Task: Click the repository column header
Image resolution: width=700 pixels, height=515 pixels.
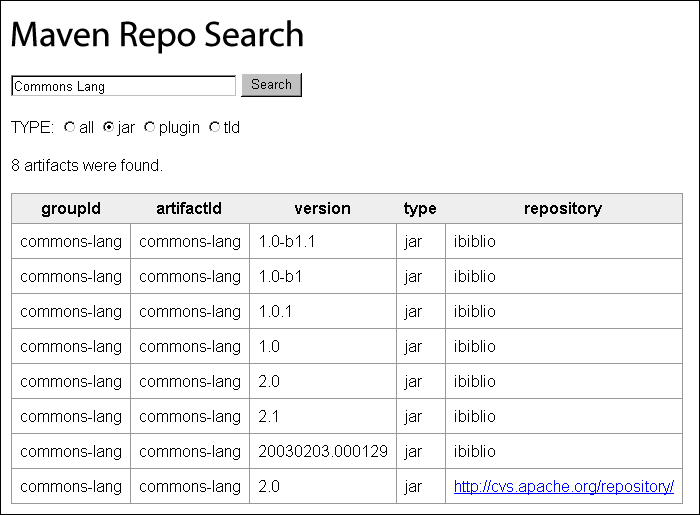Action: pyautogui.click(x=563, y=208)
